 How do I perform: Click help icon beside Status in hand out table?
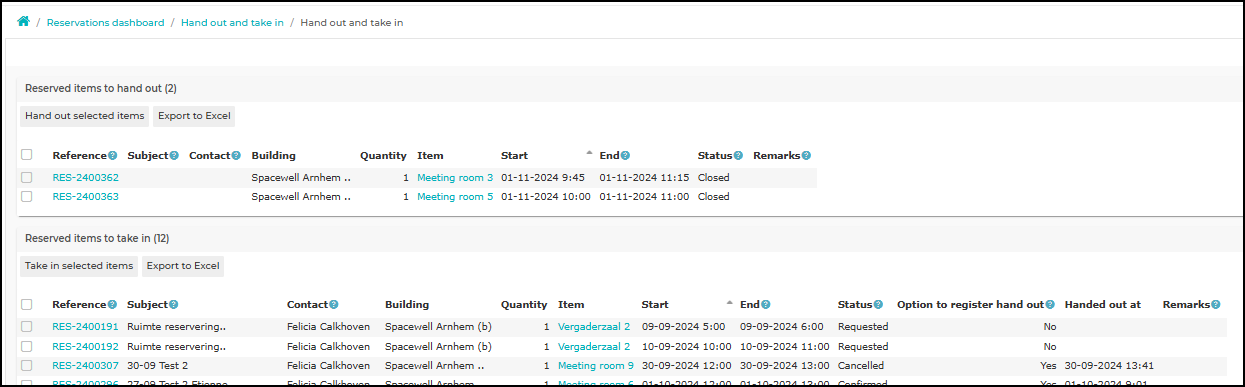(x=738, y=156)
